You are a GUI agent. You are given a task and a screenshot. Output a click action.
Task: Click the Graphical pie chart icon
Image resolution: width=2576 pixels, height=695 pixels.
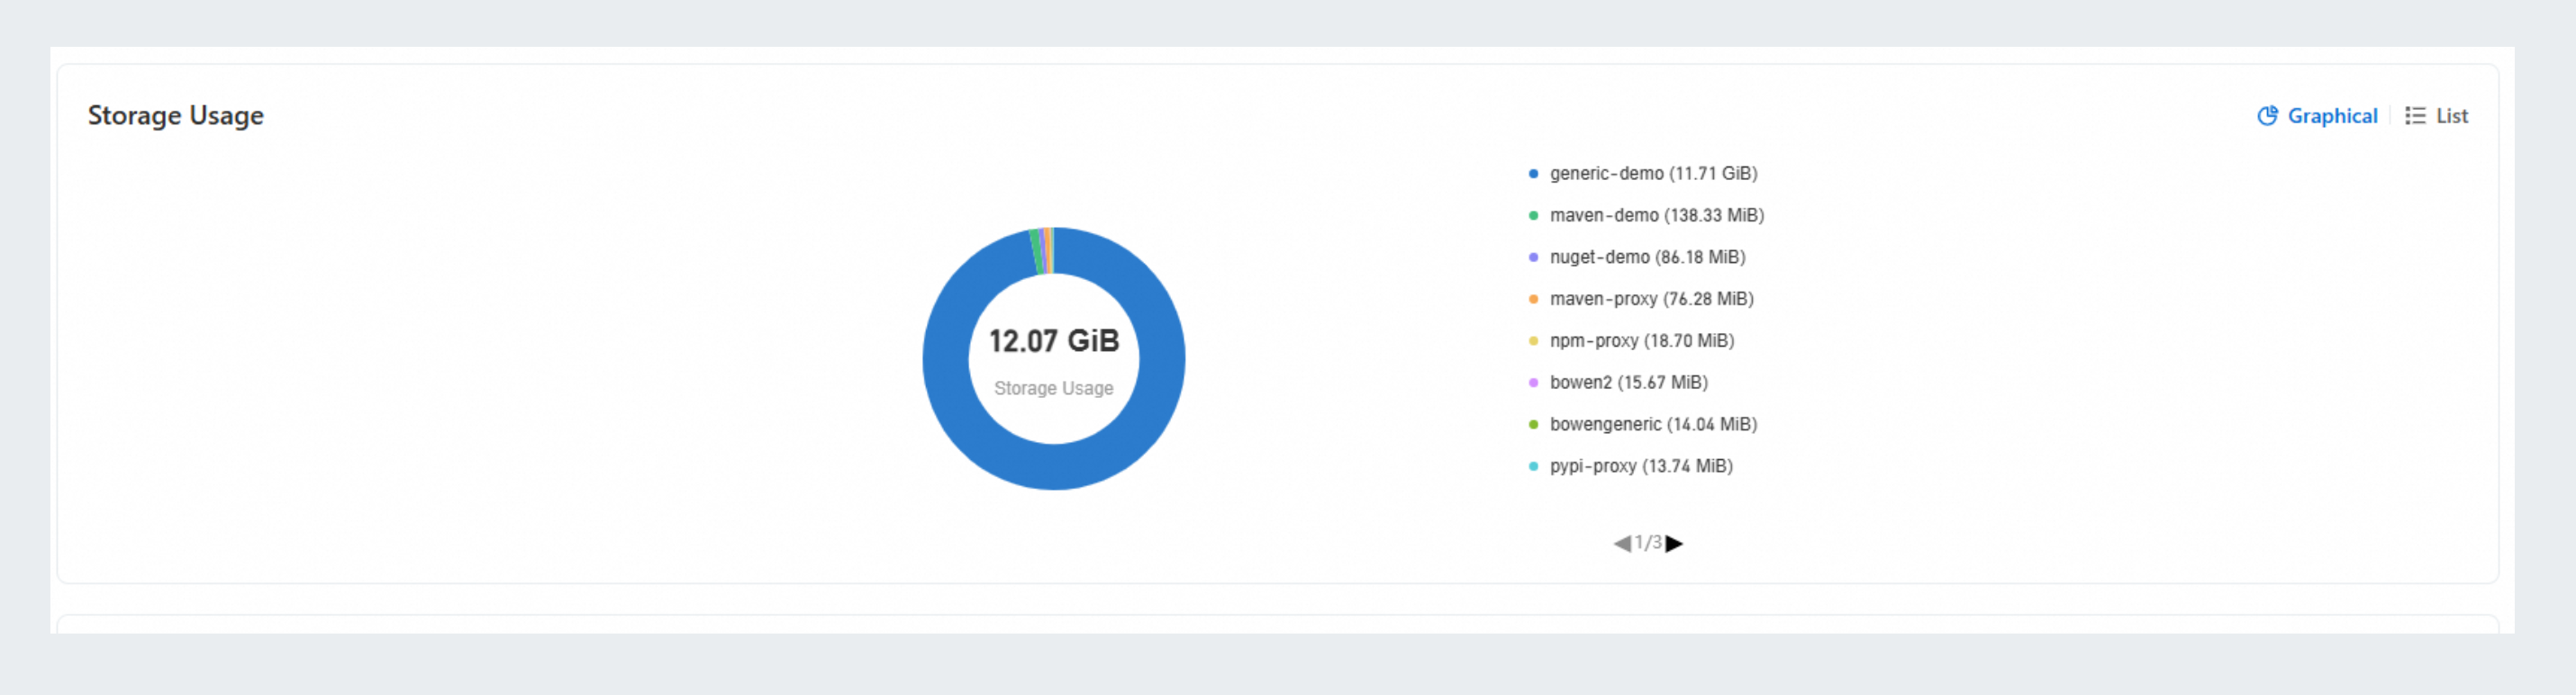2267,116
